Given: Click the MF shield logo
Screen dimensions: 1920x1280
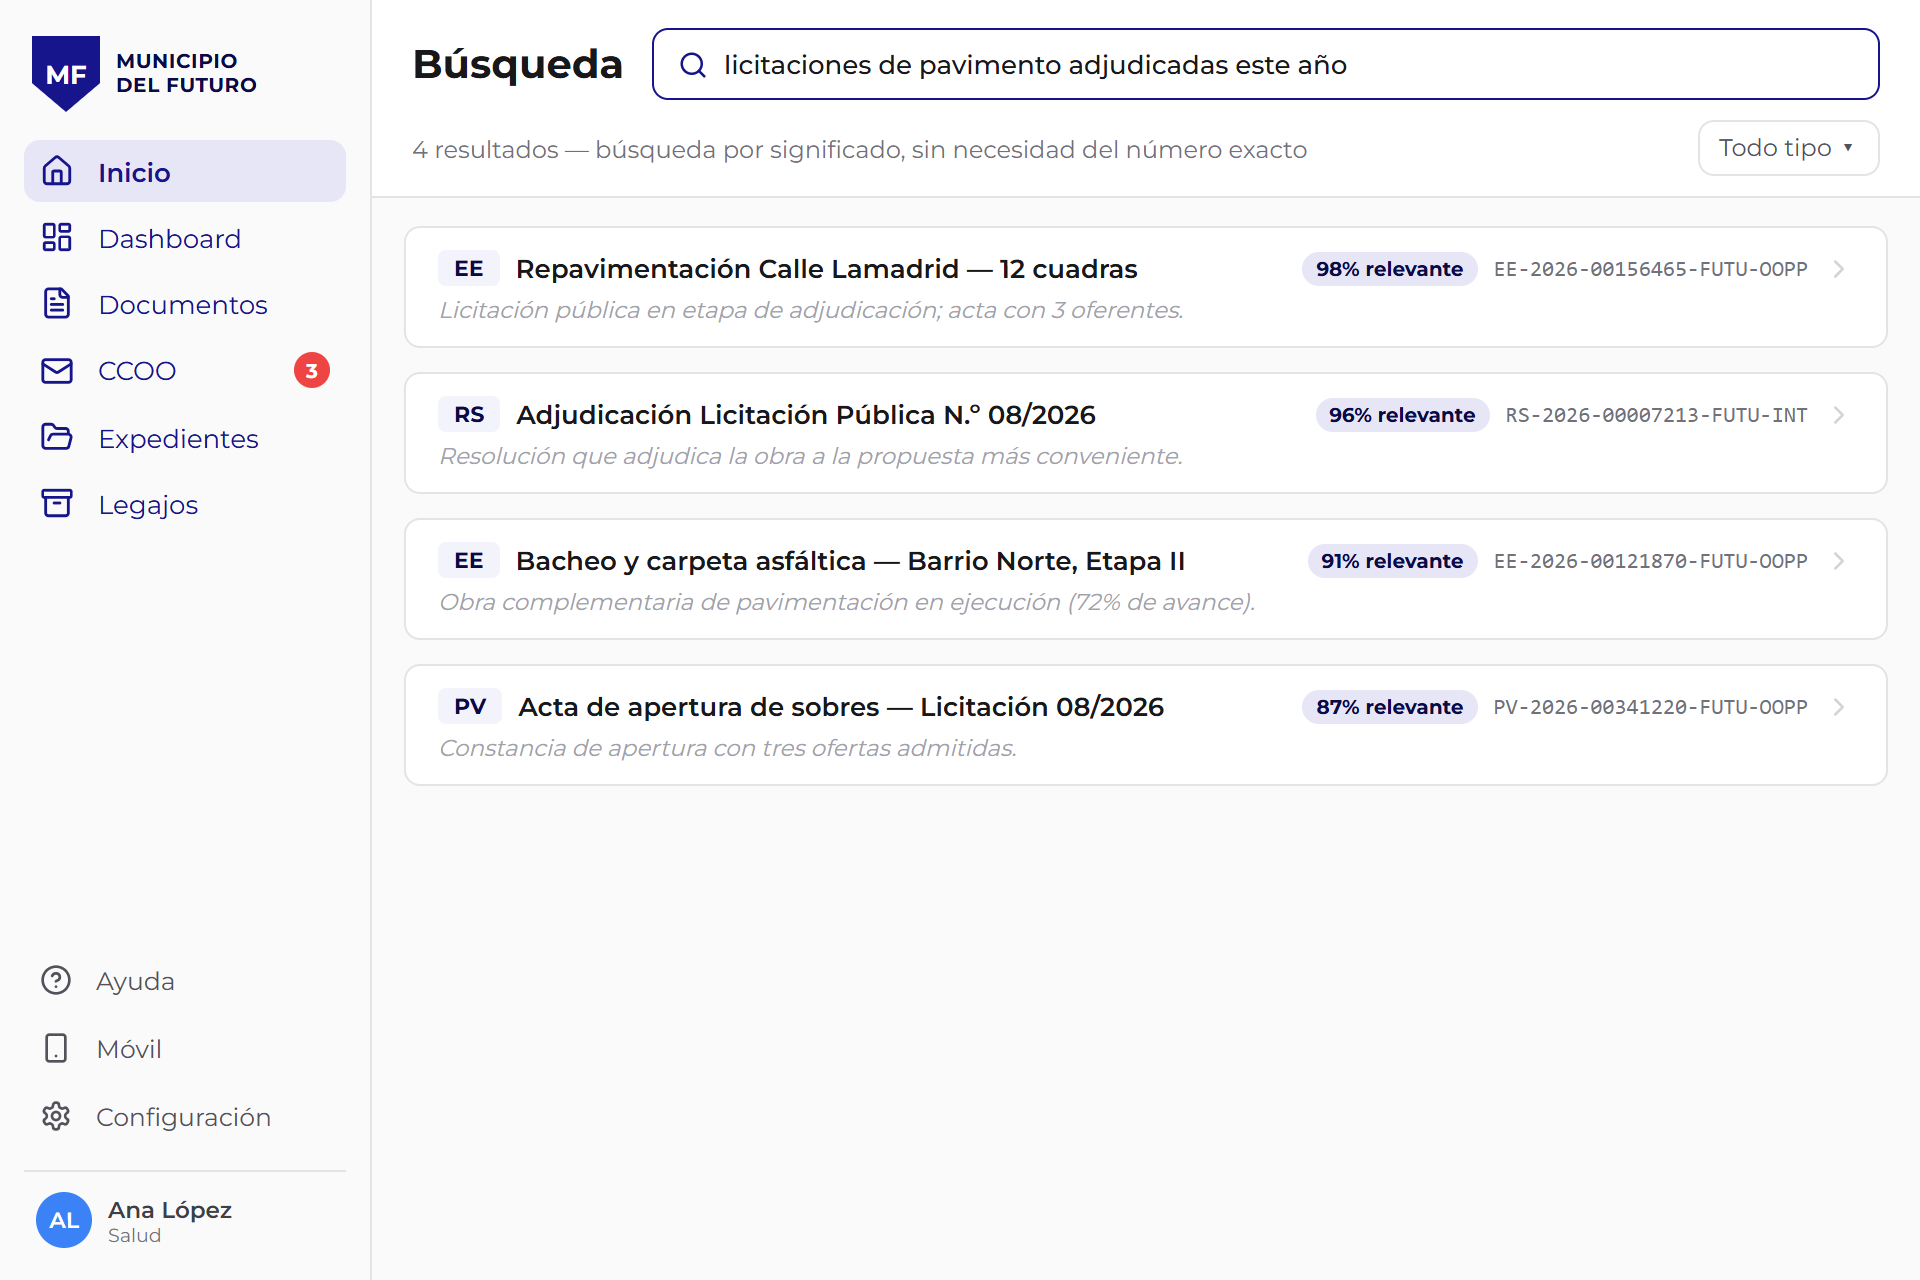Looking at the screenshot, I should click(x=66, y=73).
